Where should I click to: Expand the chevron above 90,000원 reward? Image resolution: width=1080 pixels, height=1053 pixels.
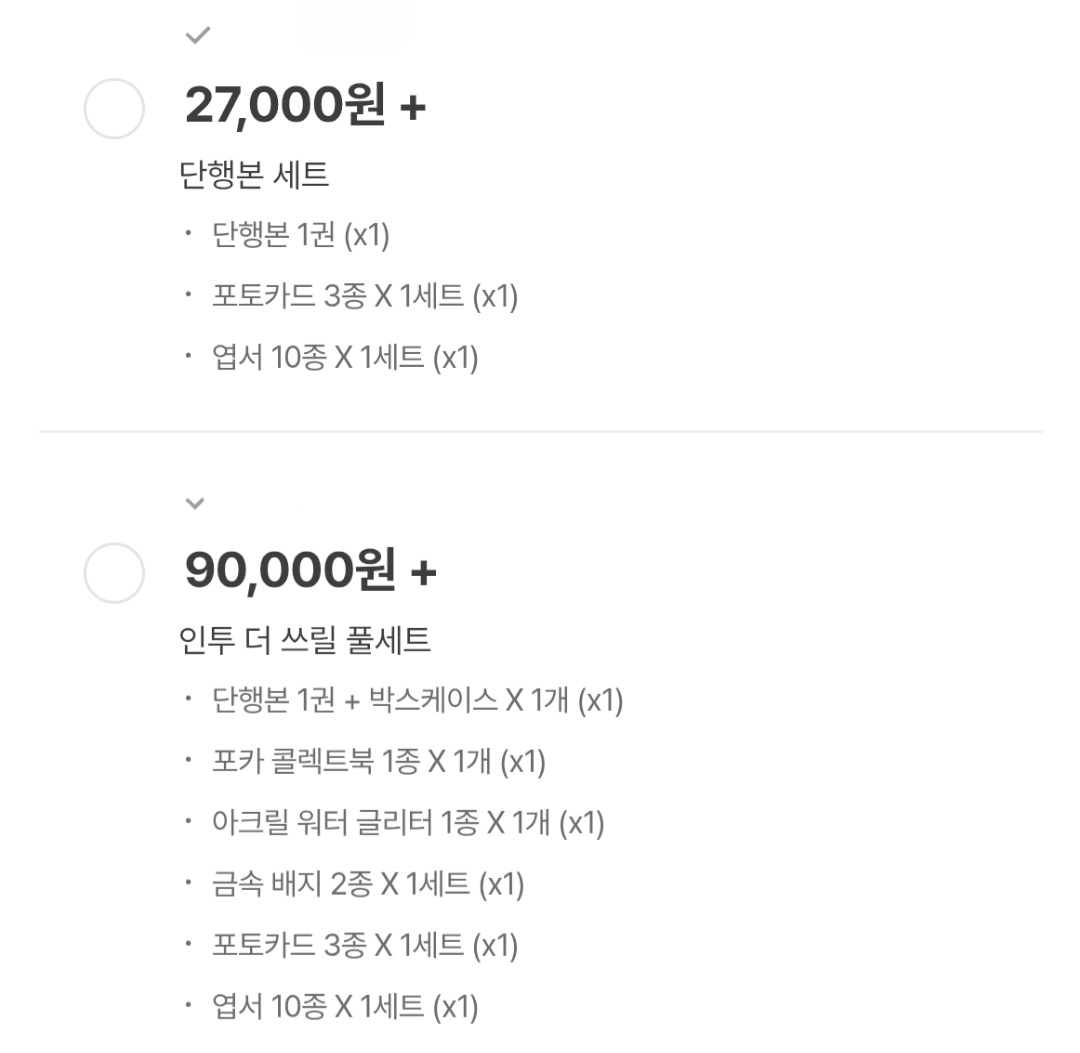[195, 503]
